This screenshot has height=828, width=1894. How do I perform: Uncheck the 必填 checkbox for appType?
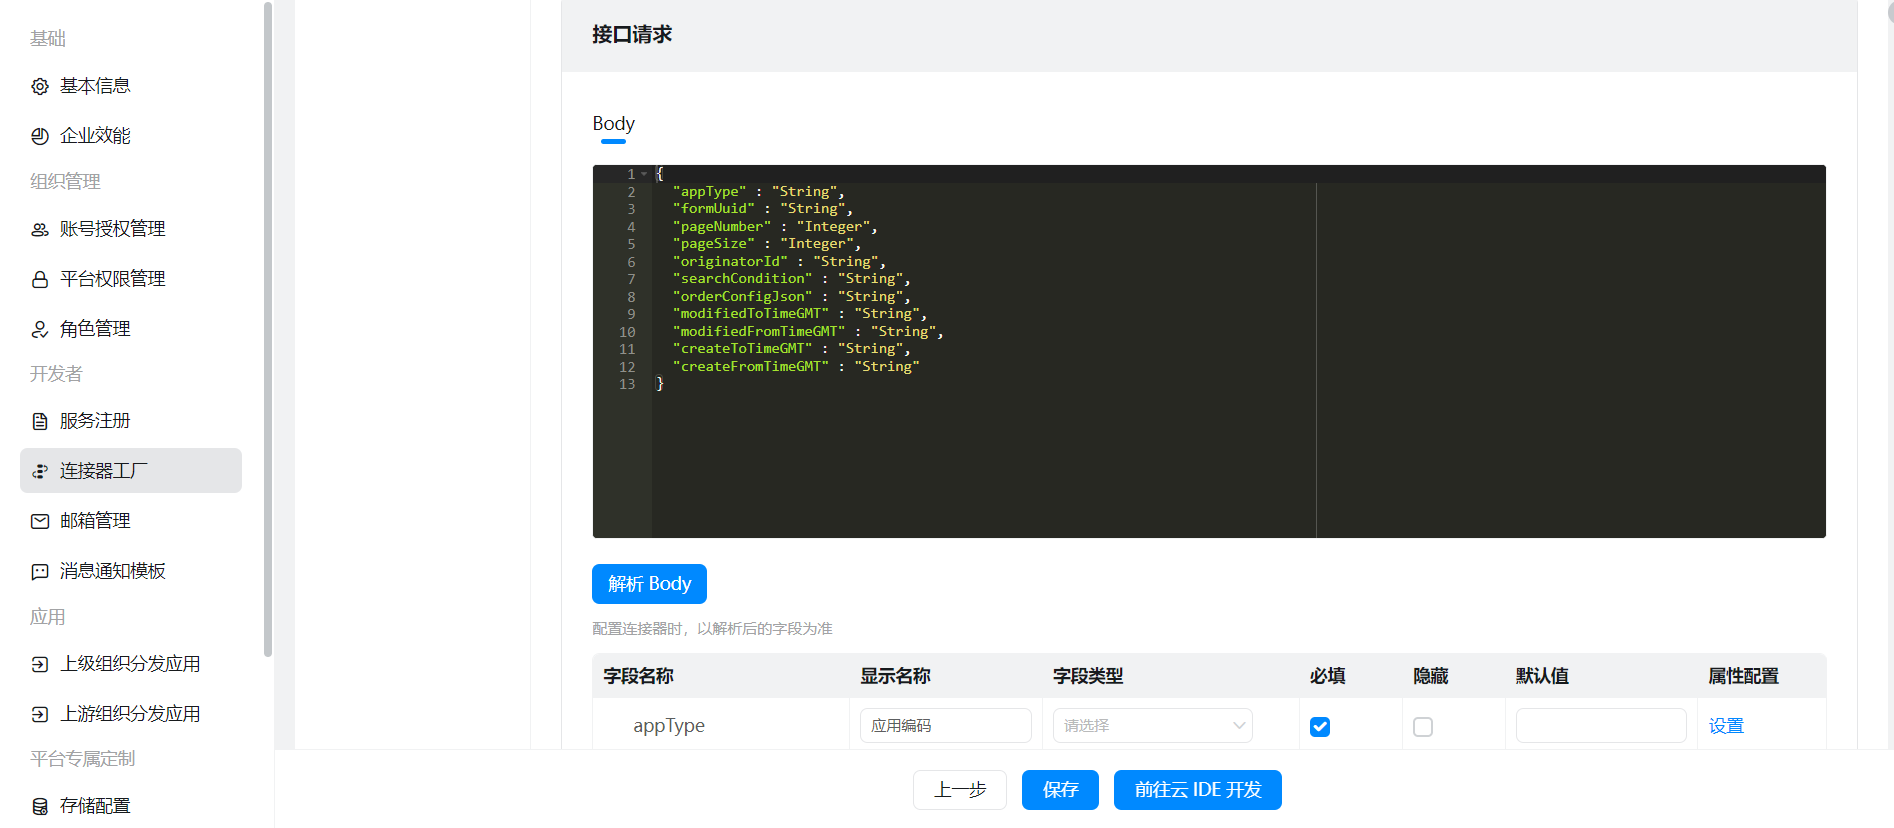[x=1320, y=727]
